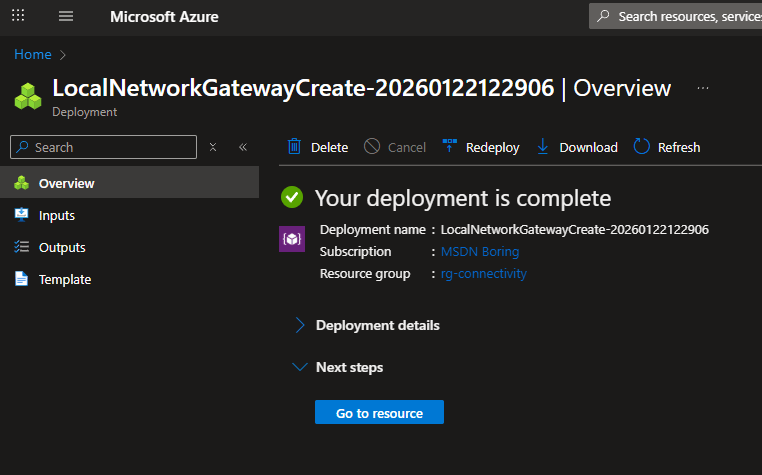
Task: Click the Inputs monitor icon
Action: coord(21,214)
